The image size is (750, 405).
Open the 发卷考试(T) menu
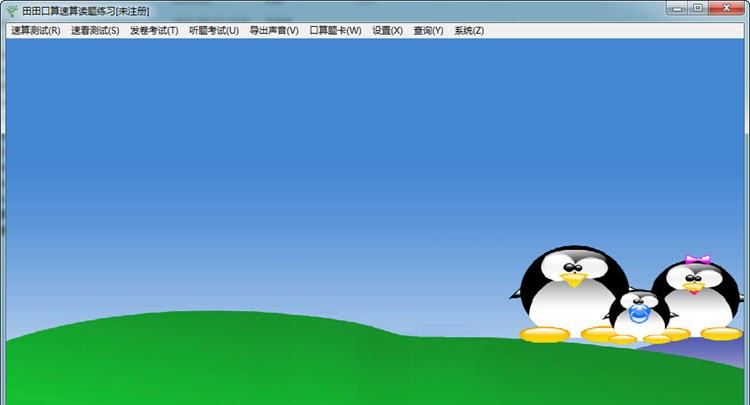[x=154, y=31]
